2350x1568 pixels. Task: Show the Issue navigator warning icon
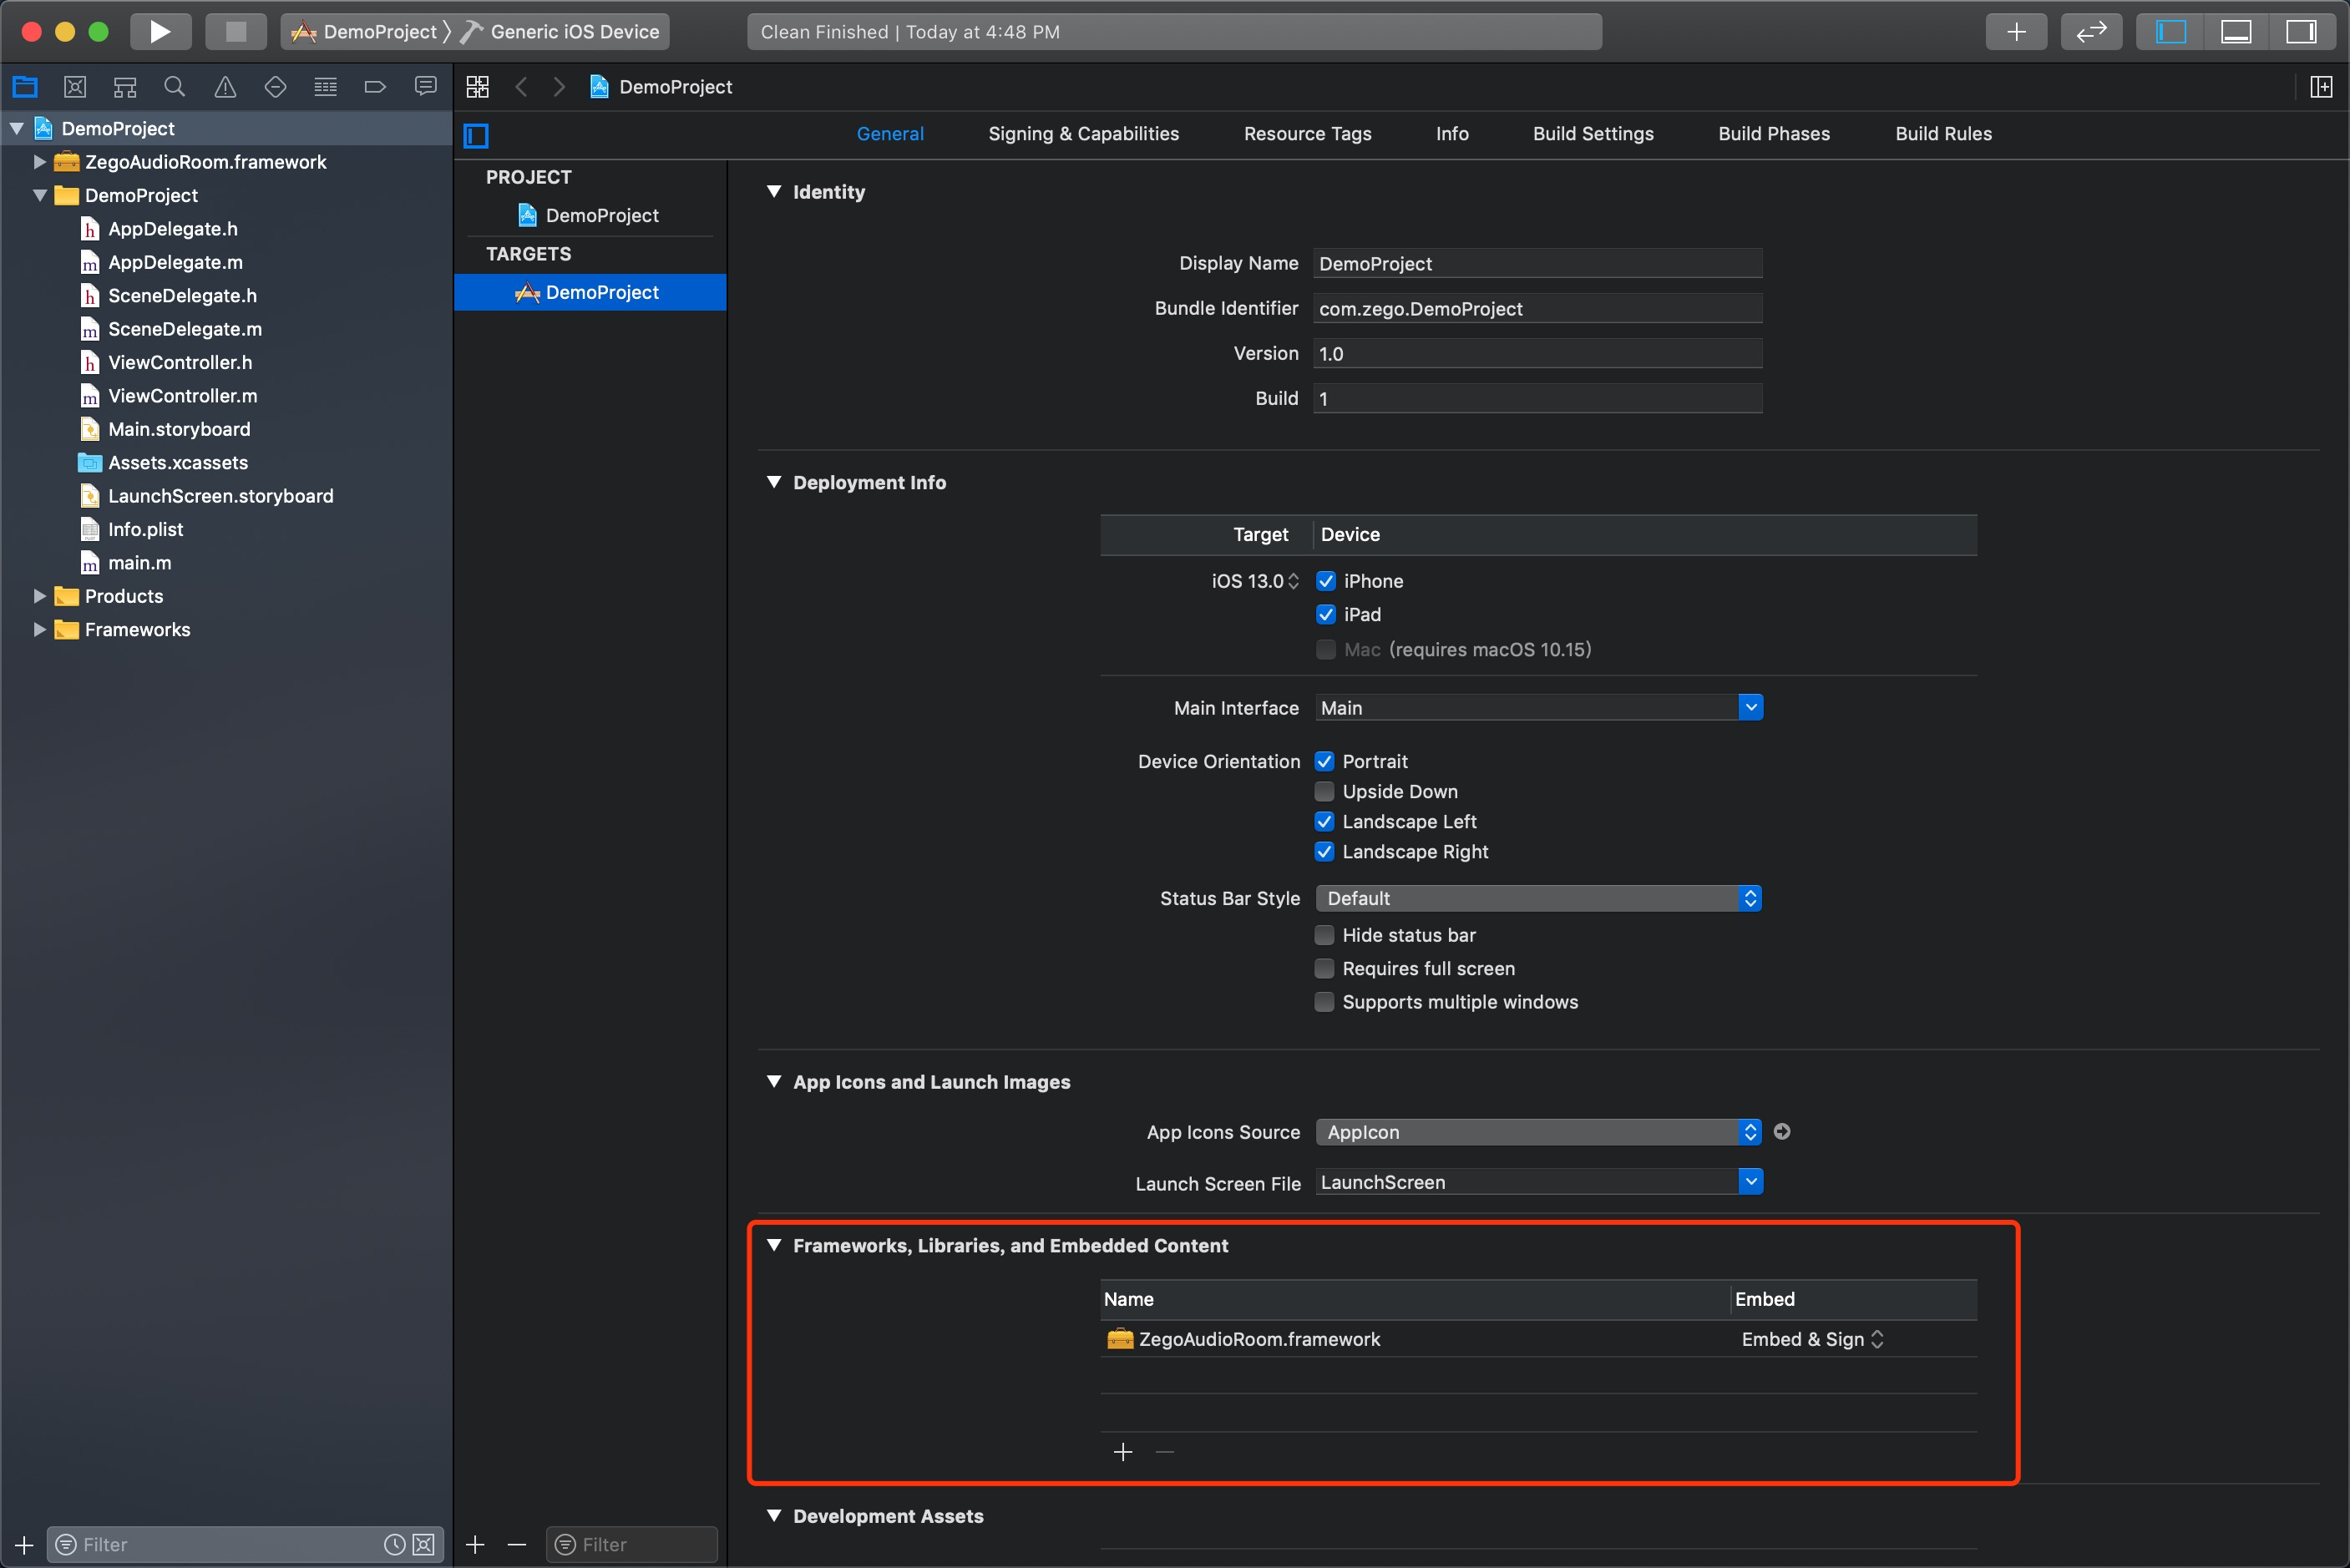tap(225, 87)
